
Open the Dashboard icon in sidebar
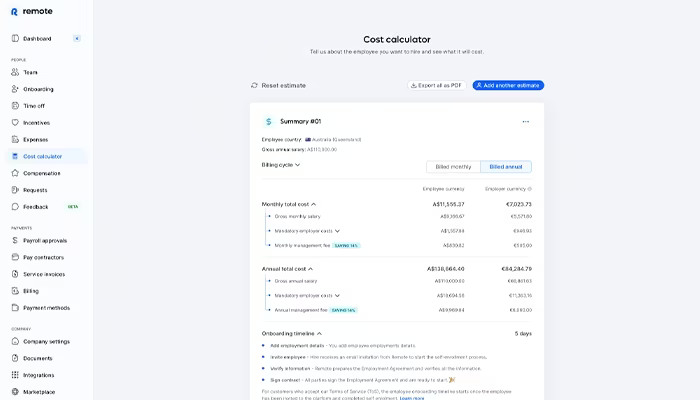click(x=15, y=38)
